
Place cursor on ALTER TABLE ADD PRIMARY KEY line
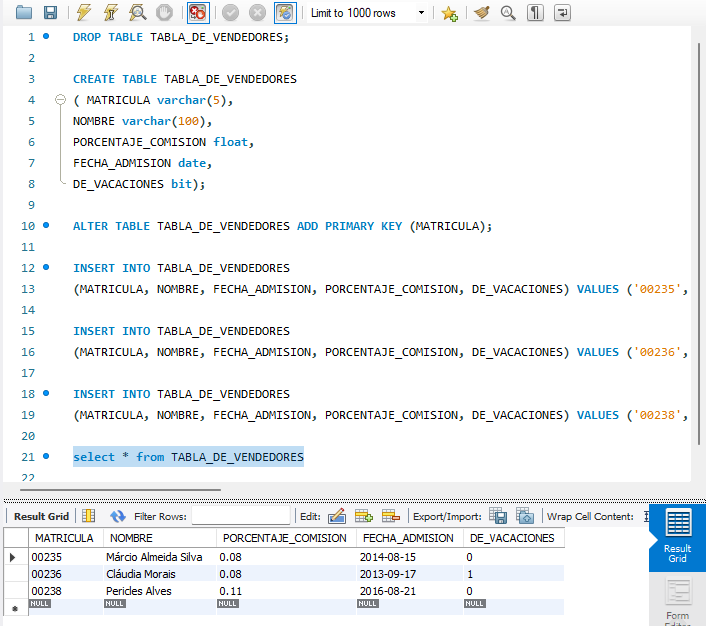(x=282, y=226)
